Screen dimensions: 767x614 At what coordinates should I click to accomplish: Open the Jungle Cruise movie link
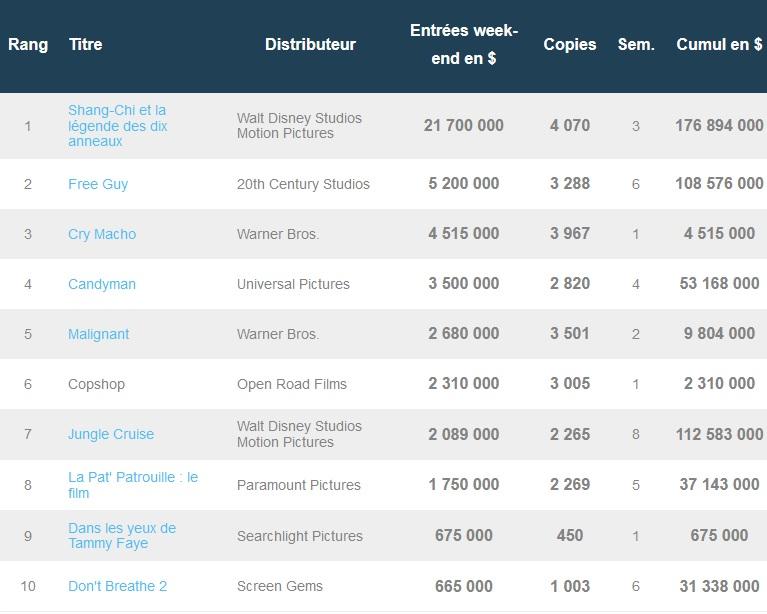click(111, 434)
